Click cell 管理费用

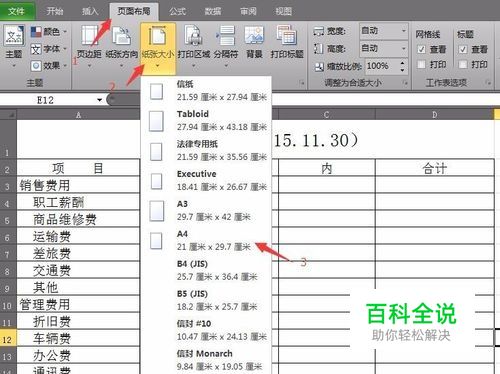pyautogui.click(x=78, y=304)
